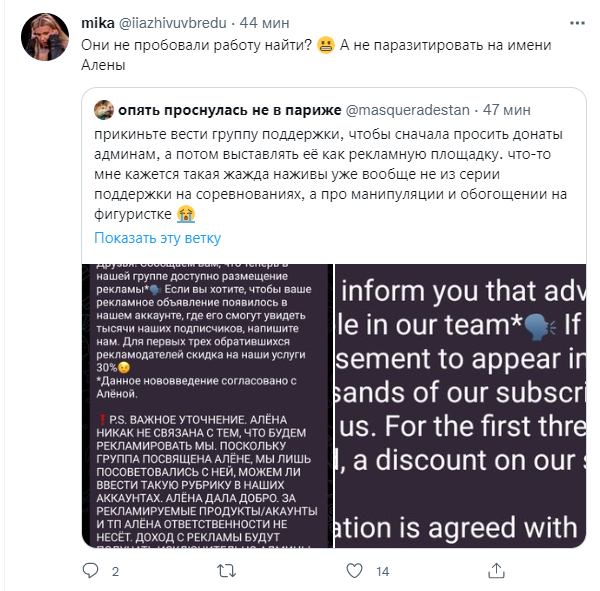Open "опять проснулась не в париже" profile name

[x=228, y=108]
